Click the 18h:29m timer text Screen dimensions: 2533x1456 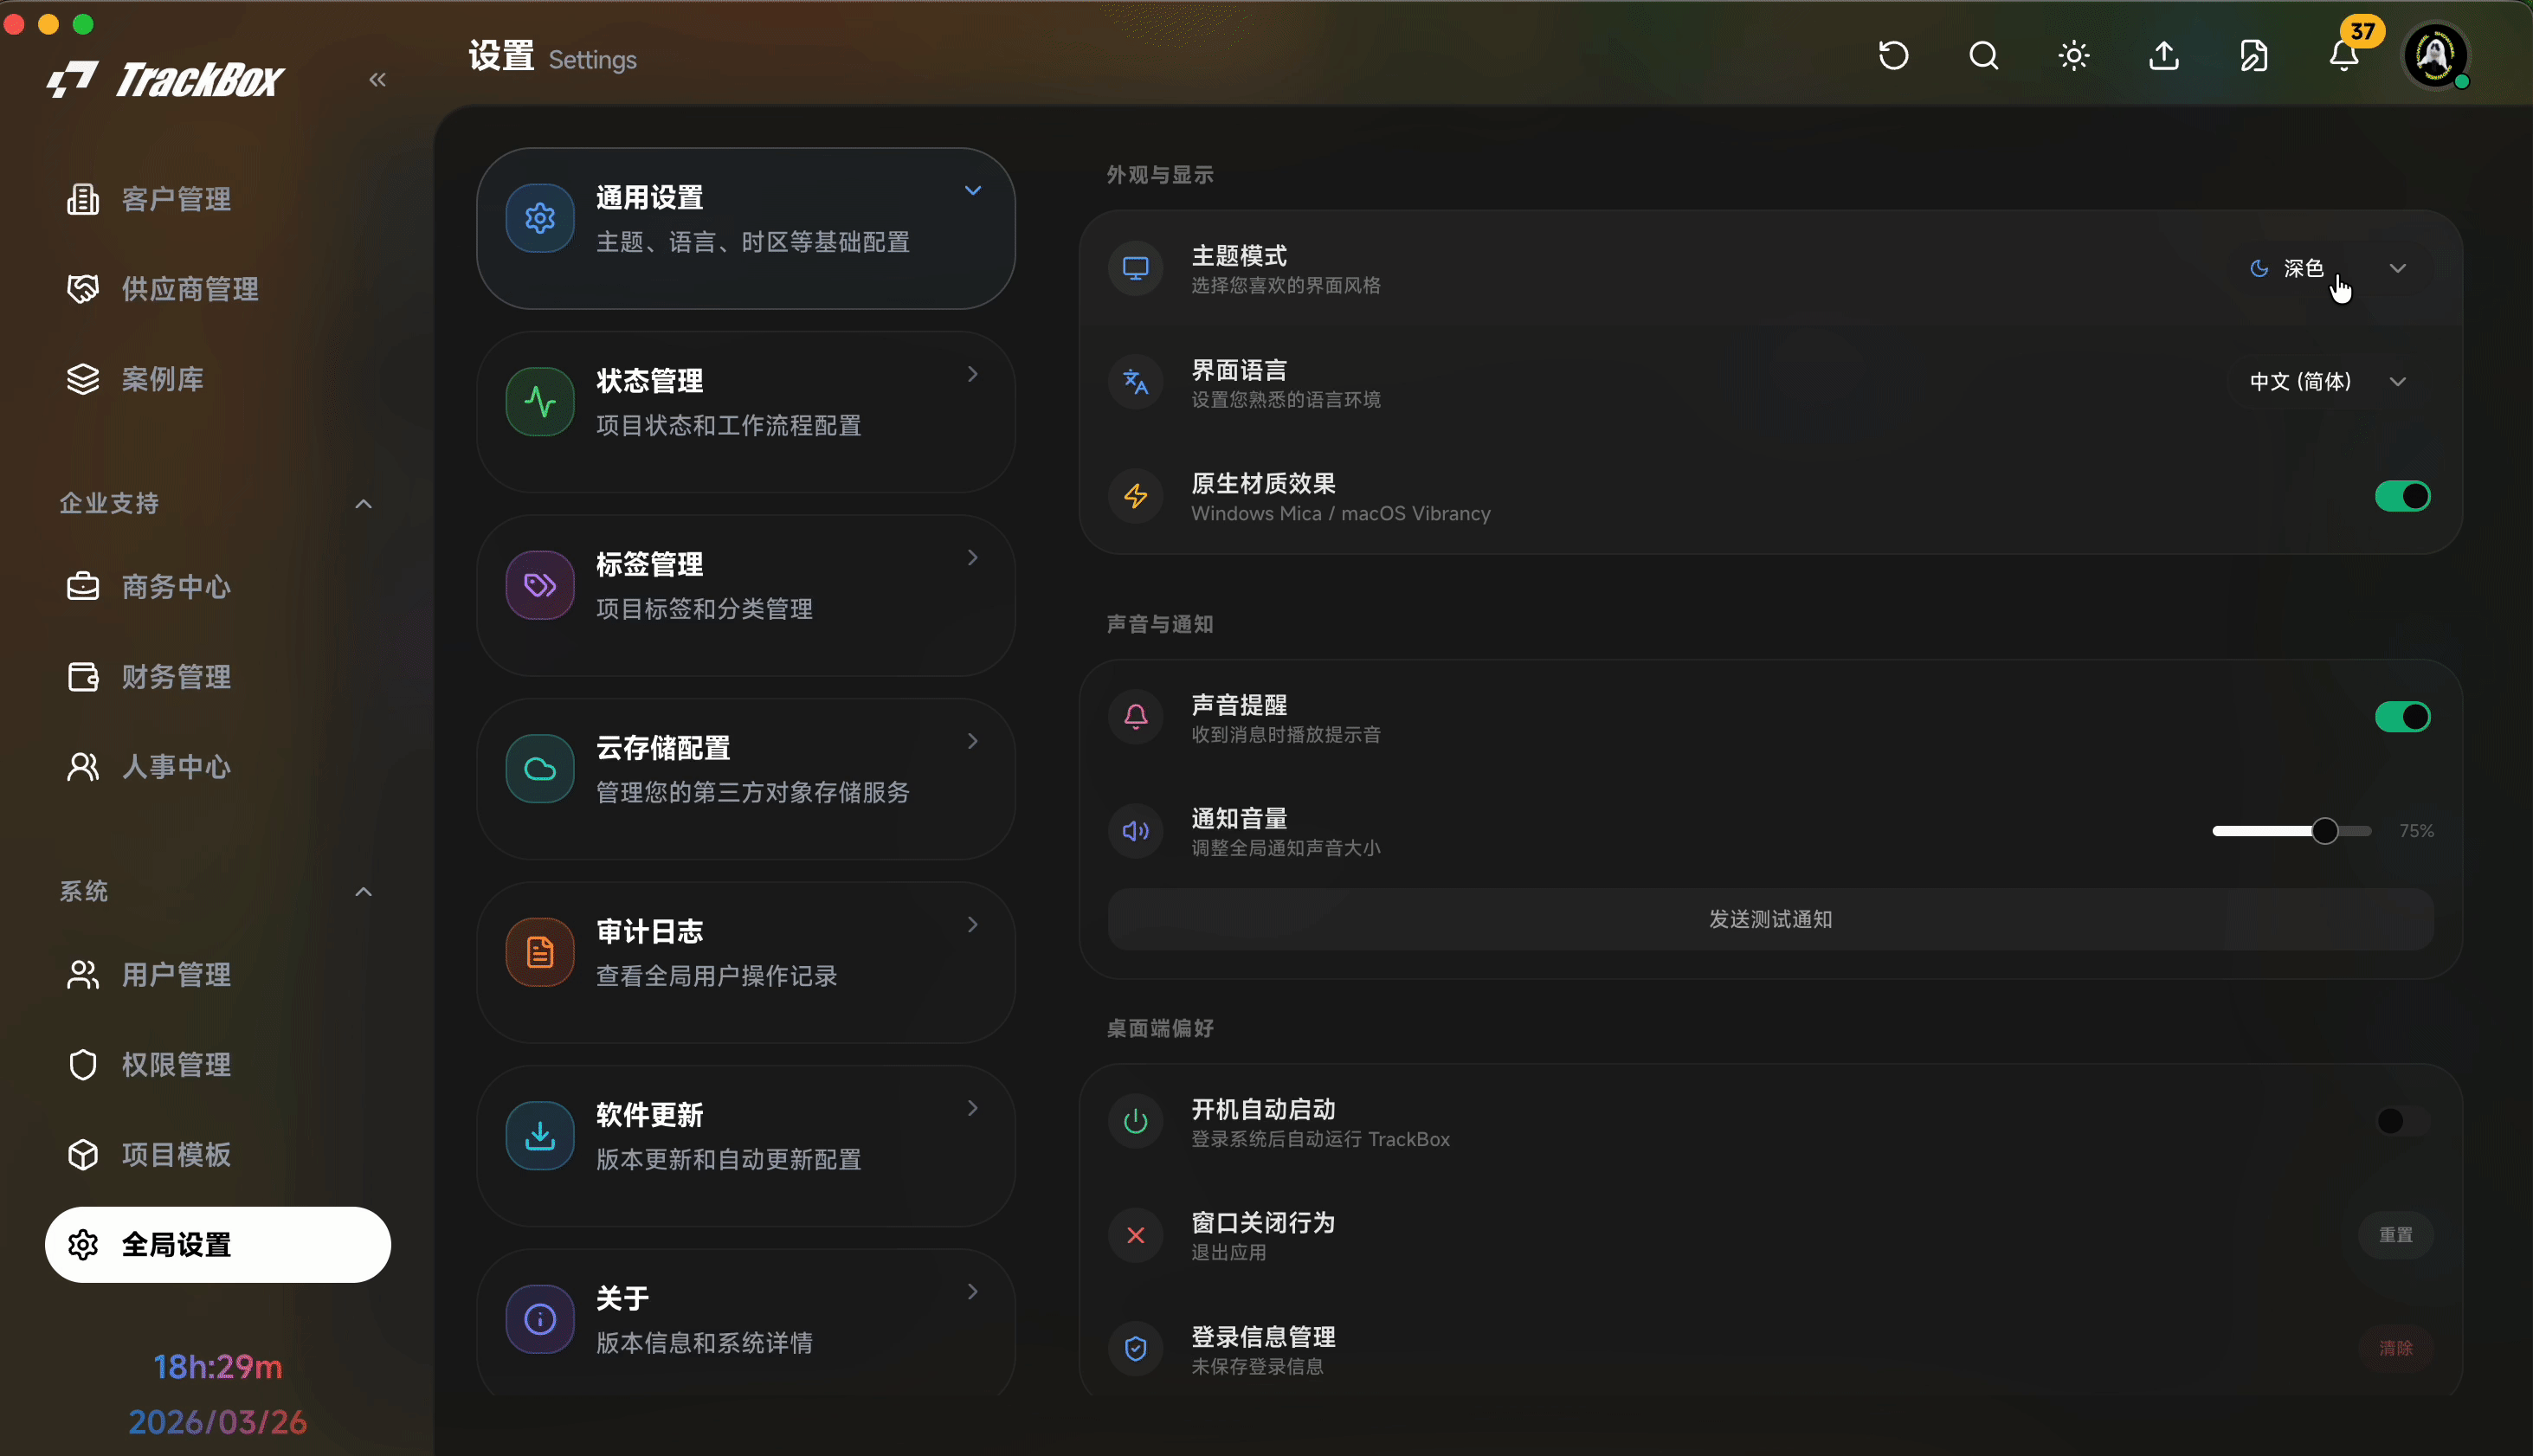[217, 1367]
